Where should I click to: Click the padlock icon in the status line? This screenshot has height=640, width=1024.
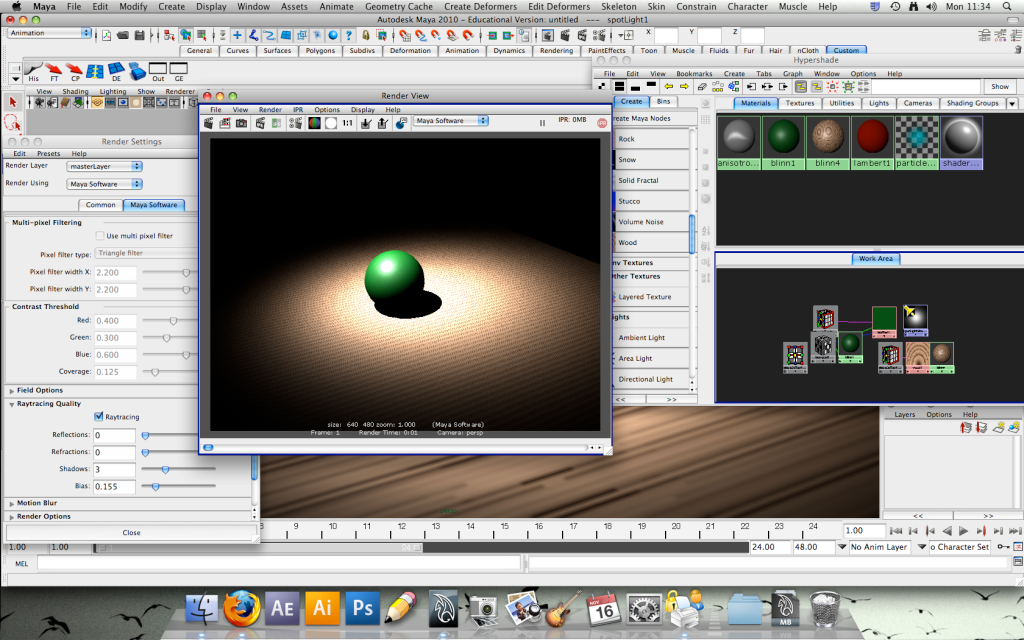tap(366, 35)
